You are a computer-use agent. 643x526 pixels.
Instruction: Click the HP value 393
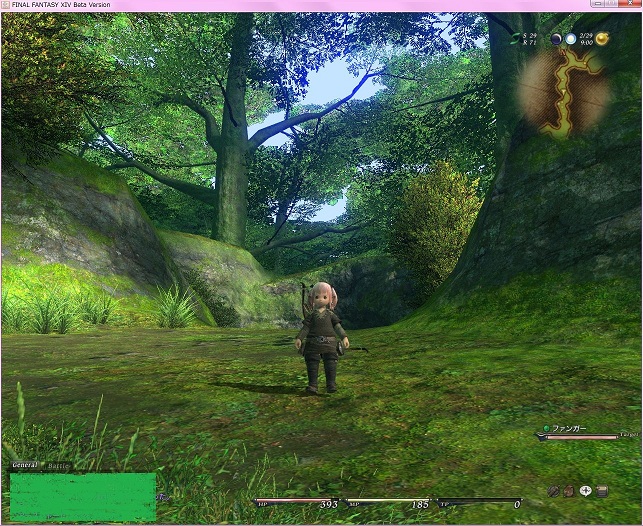tap(329, 504)
